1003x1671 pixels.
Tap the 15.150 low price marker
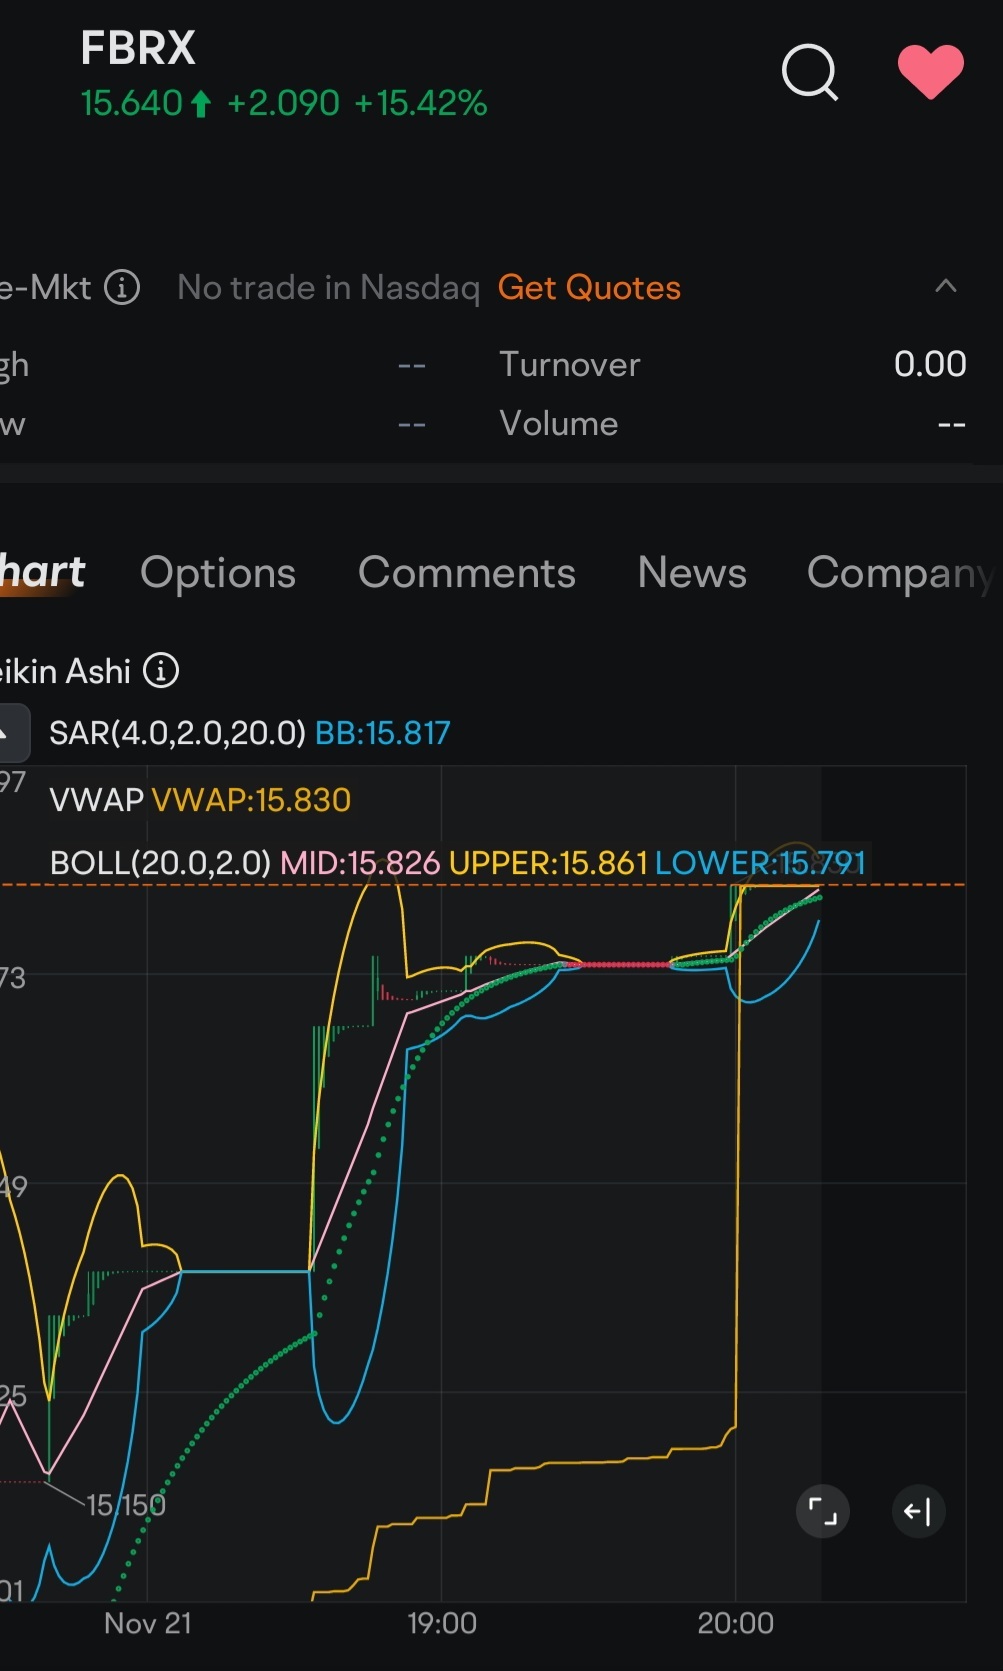[x=126, y=1505]
